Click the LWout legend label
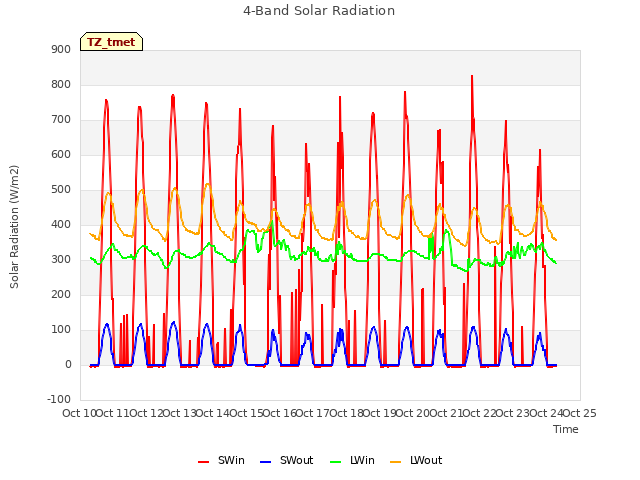 [426, 460]
